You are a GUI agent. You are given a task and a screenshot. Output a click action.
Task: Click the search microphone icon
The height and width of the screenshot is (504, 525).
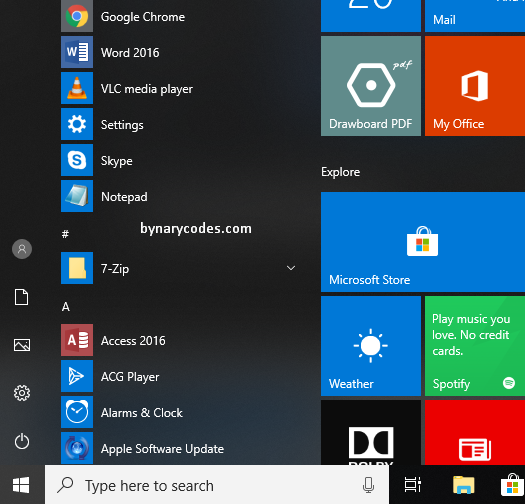tap(368, 485)
